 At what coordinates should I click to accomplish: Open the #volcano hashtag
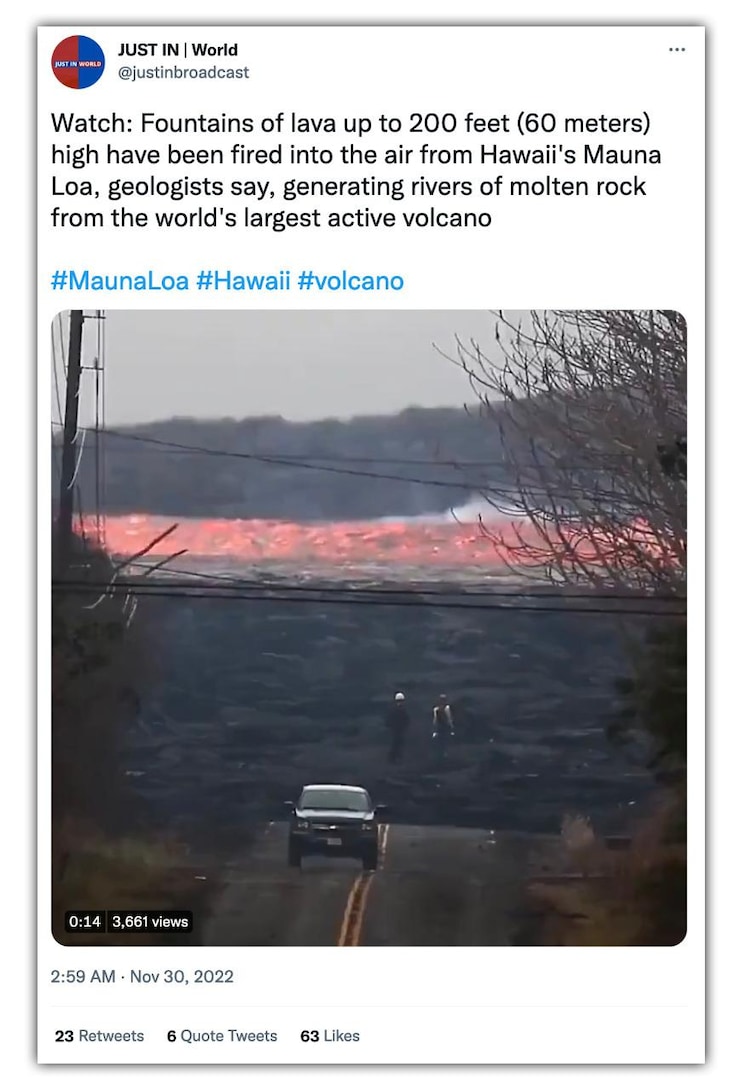click(350, 281)
